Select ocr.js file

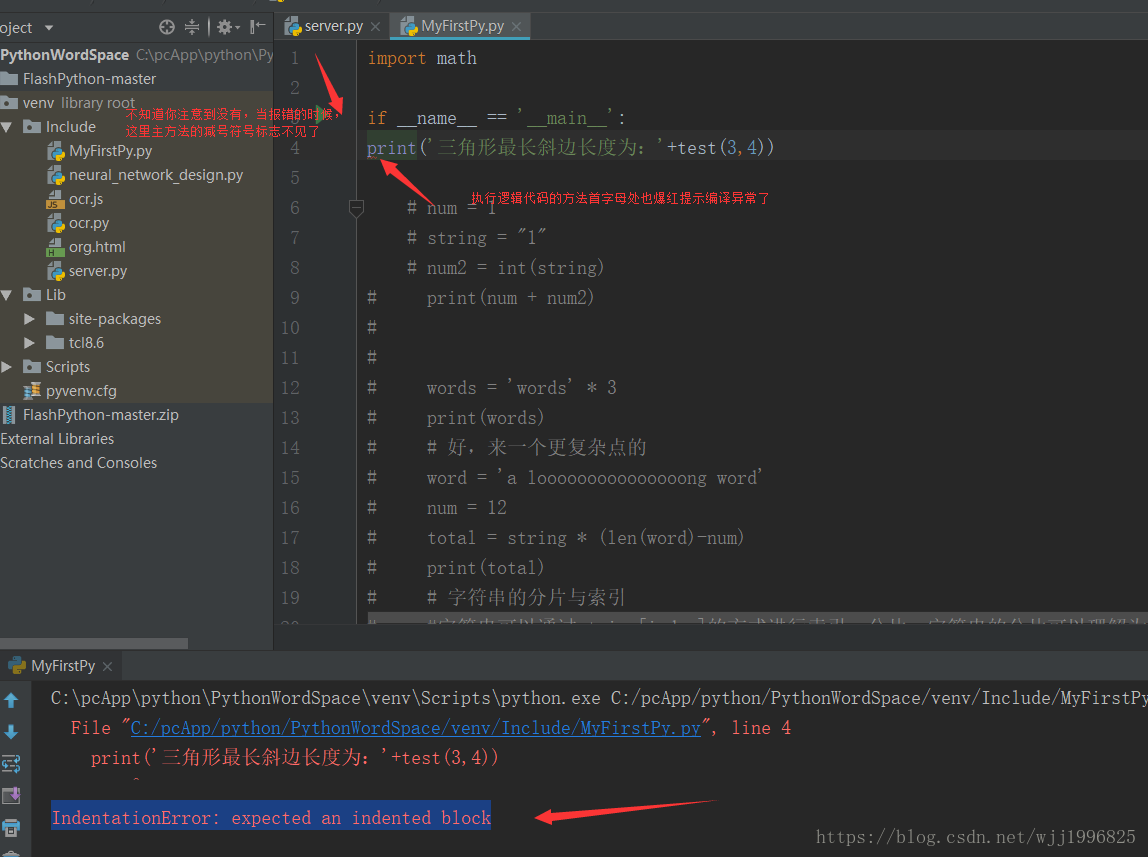click(x=86, y=199)
